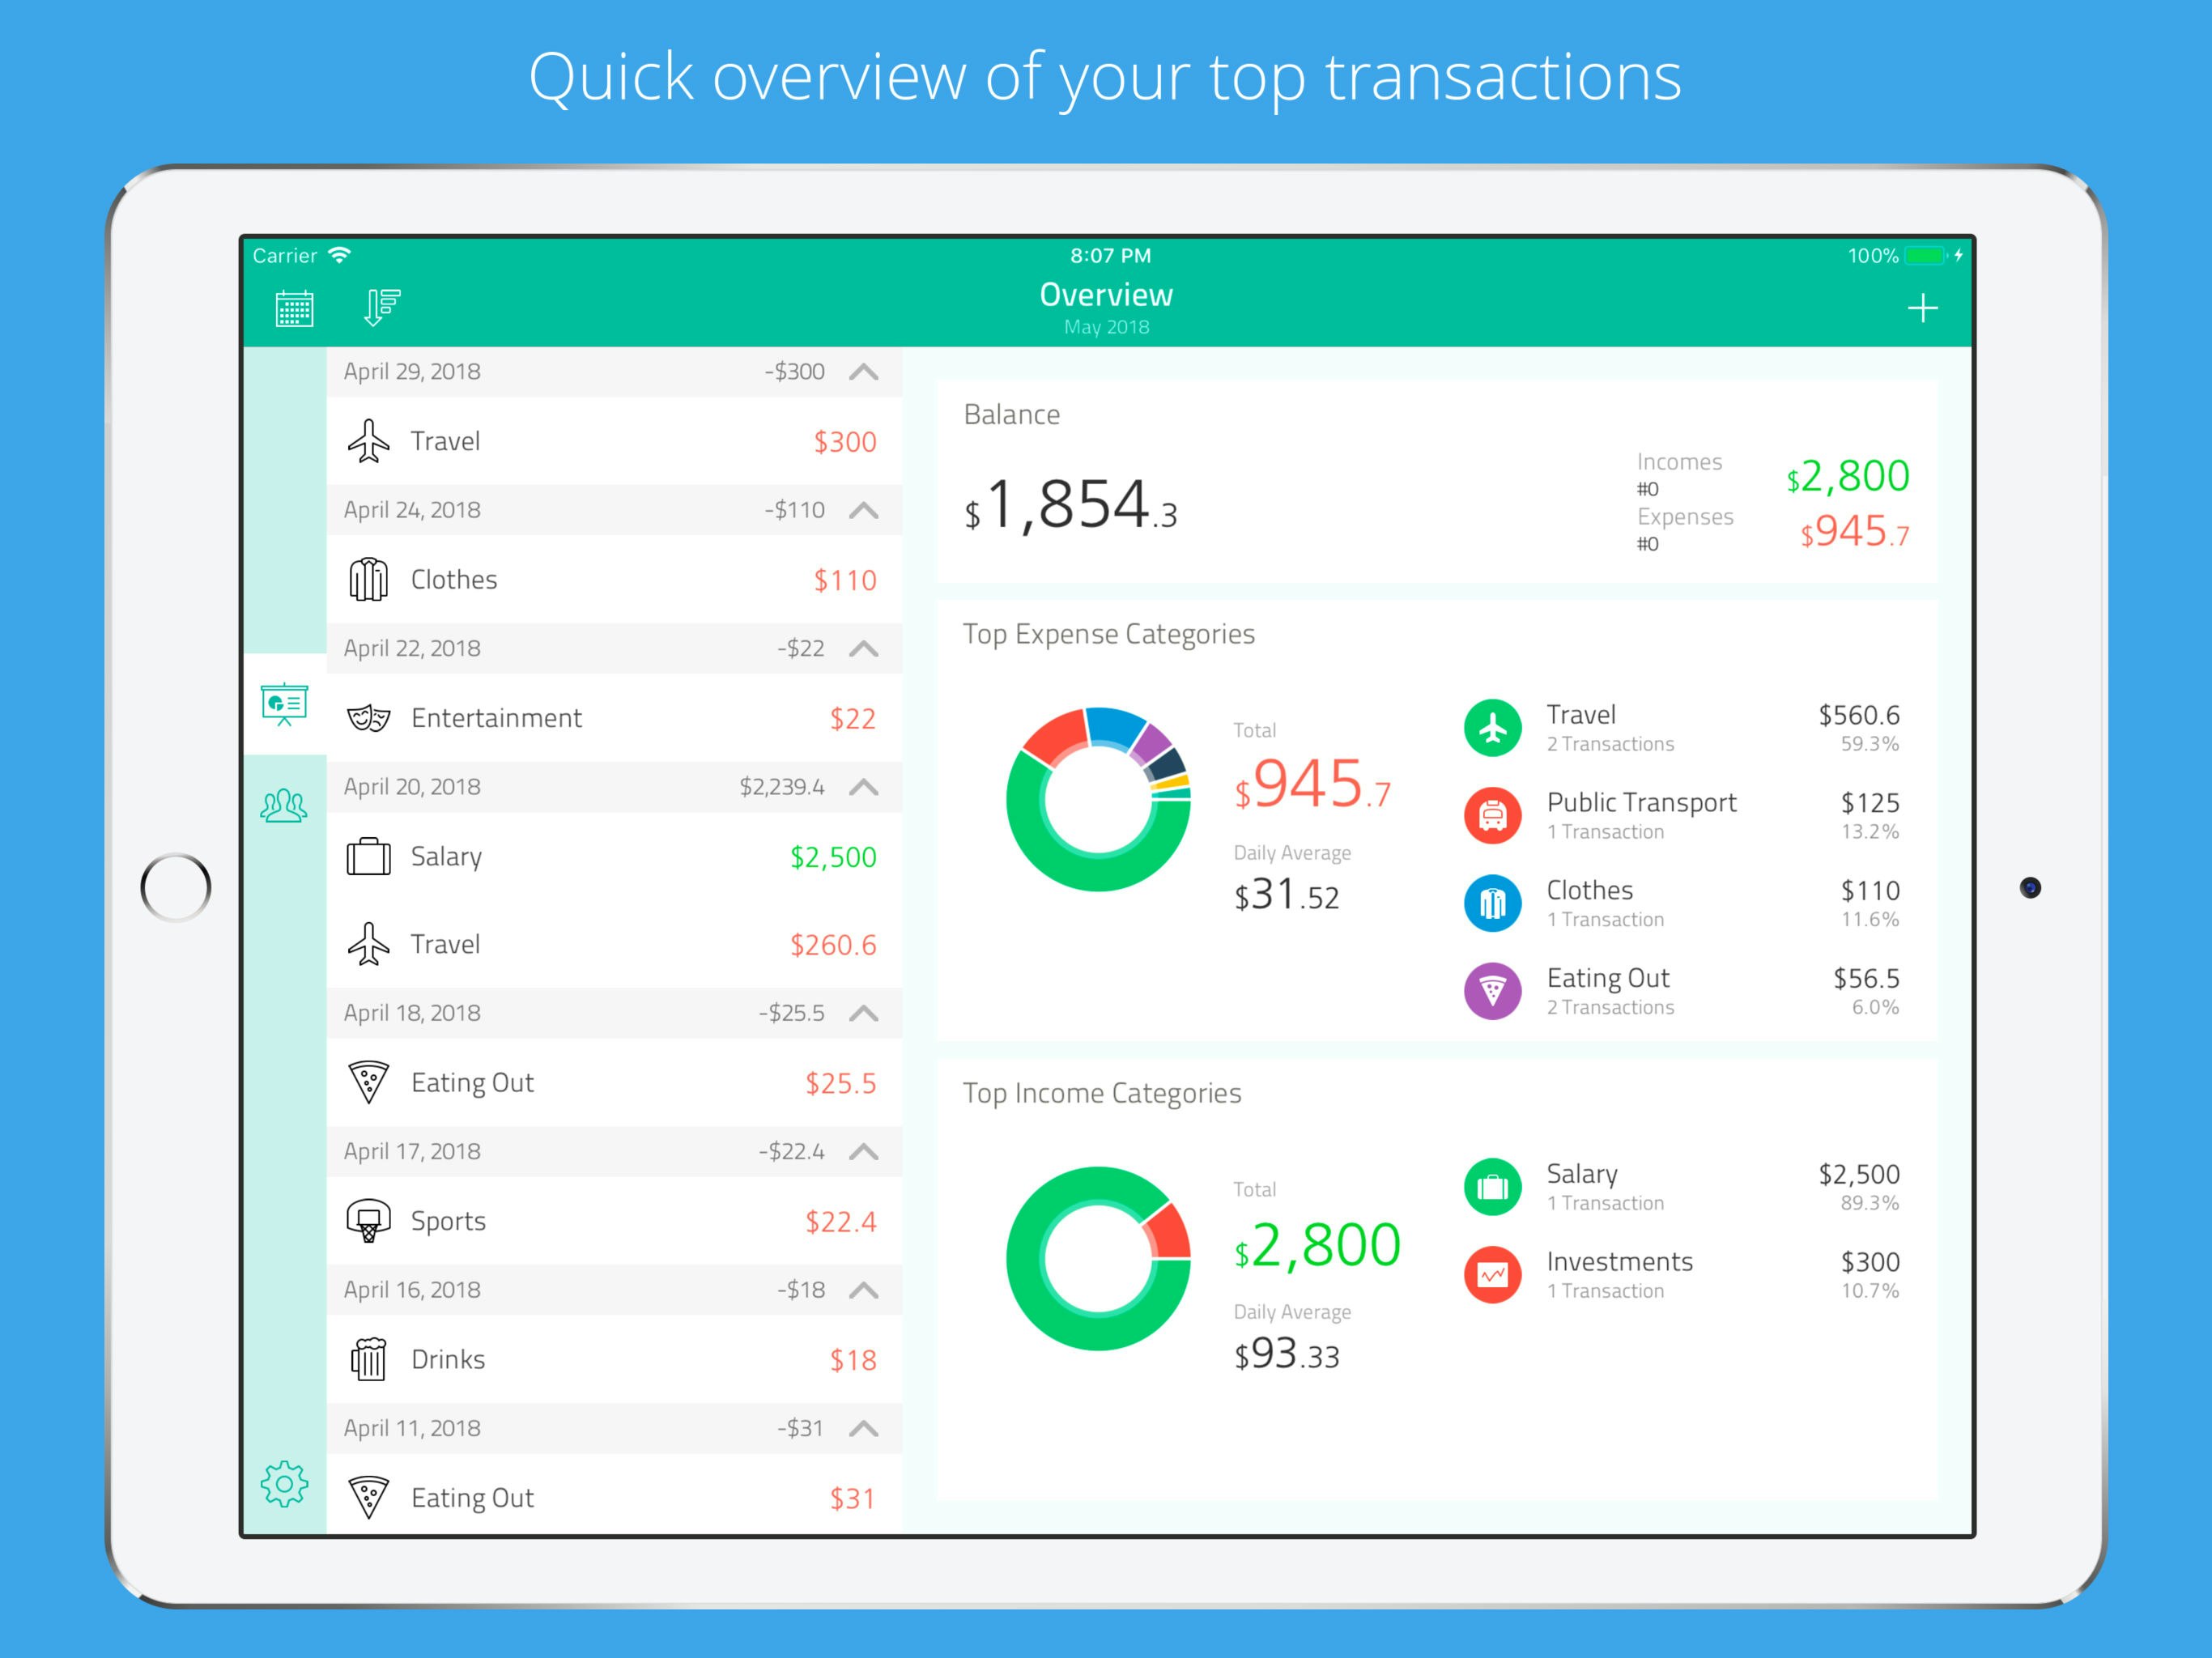Collapse April 20, 2018 transactions chevron
Viewport: 2212px width, 1658px height.
863,787
